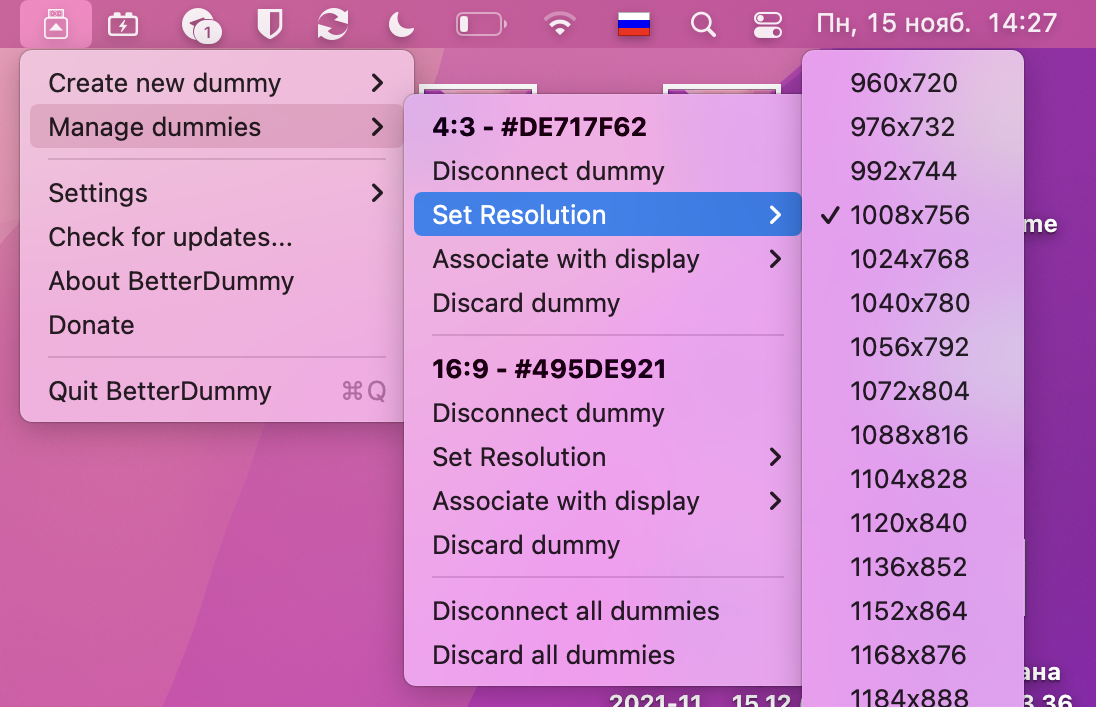Viewport: 1096px width, 707px height.
Task: Open the menu bar icon with badge 1
Action: [198, 24]
